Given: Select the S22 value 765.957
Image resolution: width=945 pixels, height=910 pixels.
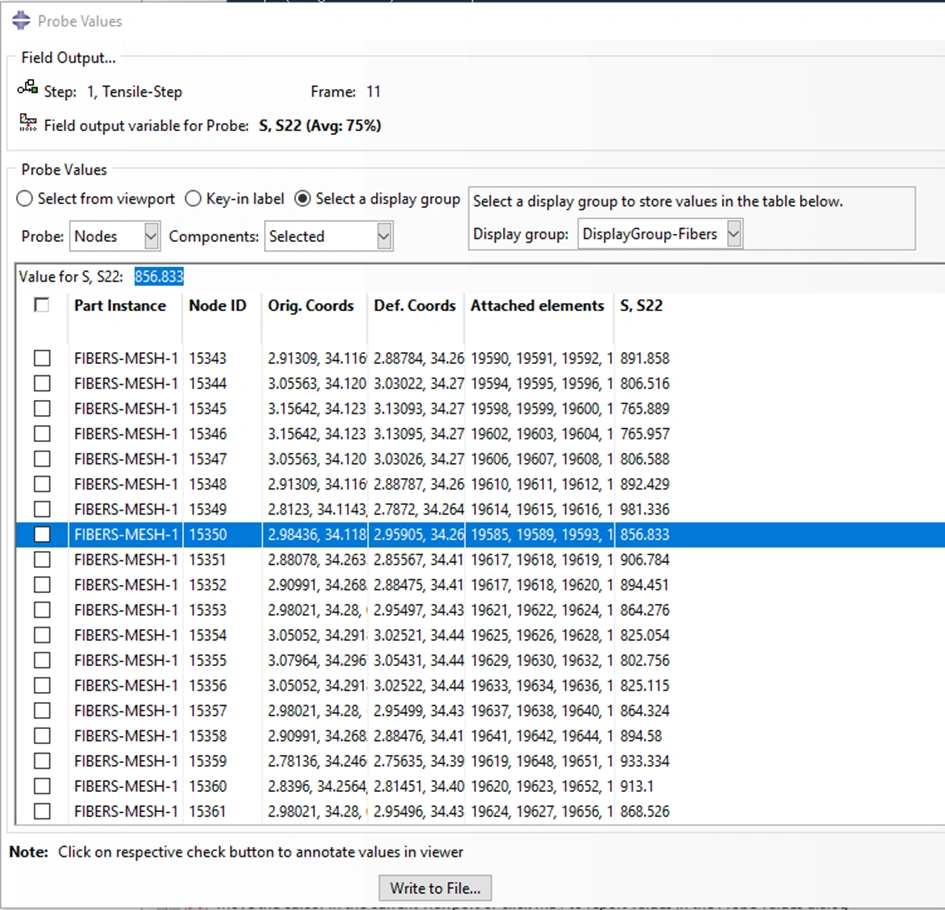Looking at the screenshot, I should [645, 434].
